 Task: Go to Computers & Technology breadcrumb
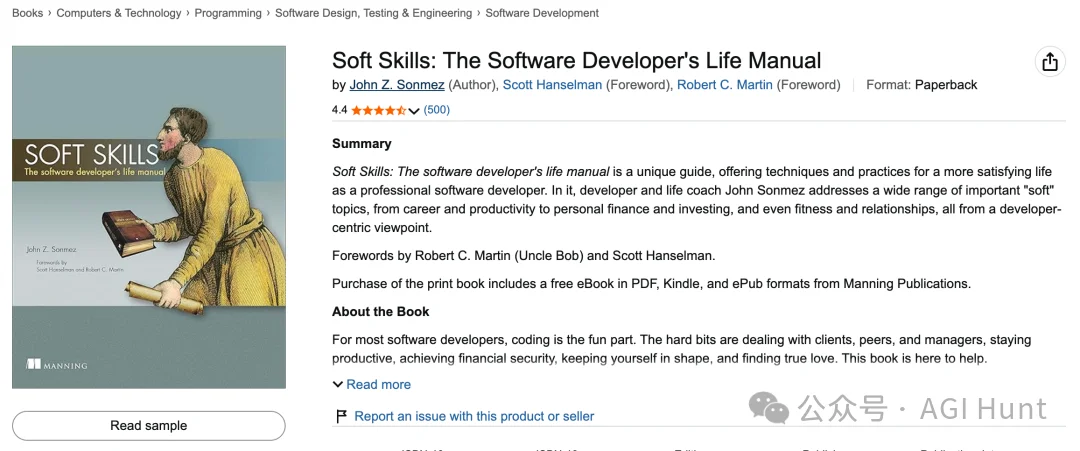click(118, 13)
